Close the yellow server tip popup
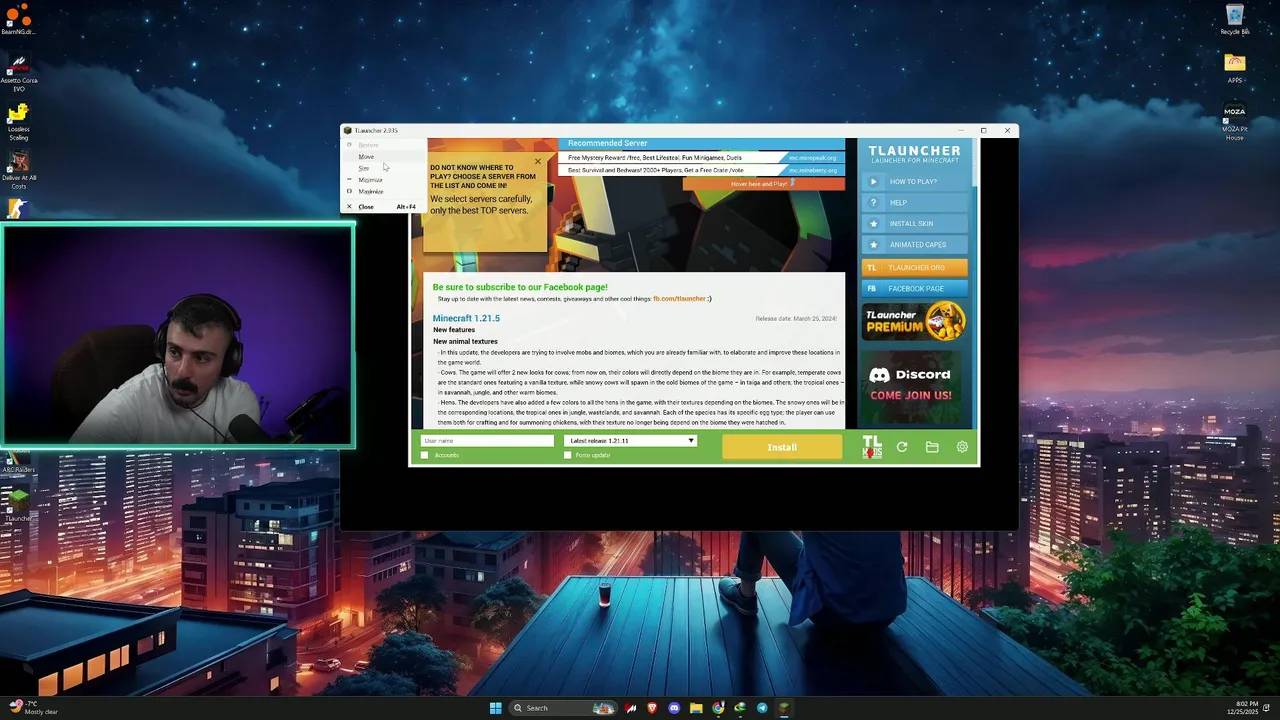1280x720 pixels. tap(538, 161)
